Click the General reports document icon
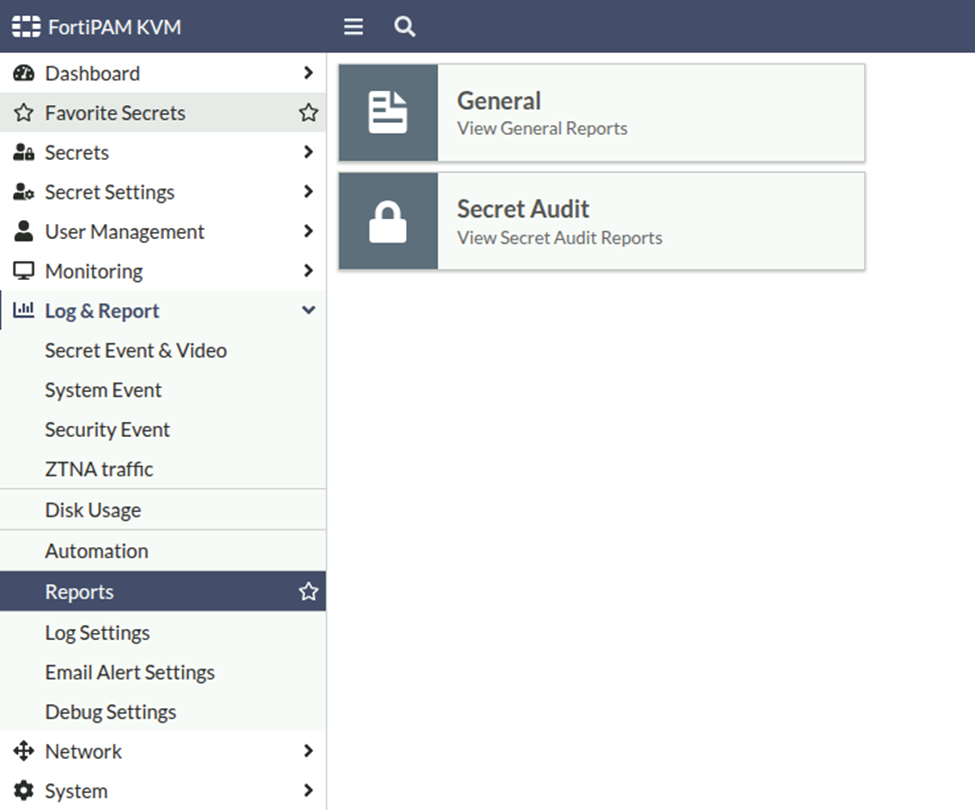This screenshot has width=975, height=810. click(x=388, y=113)
